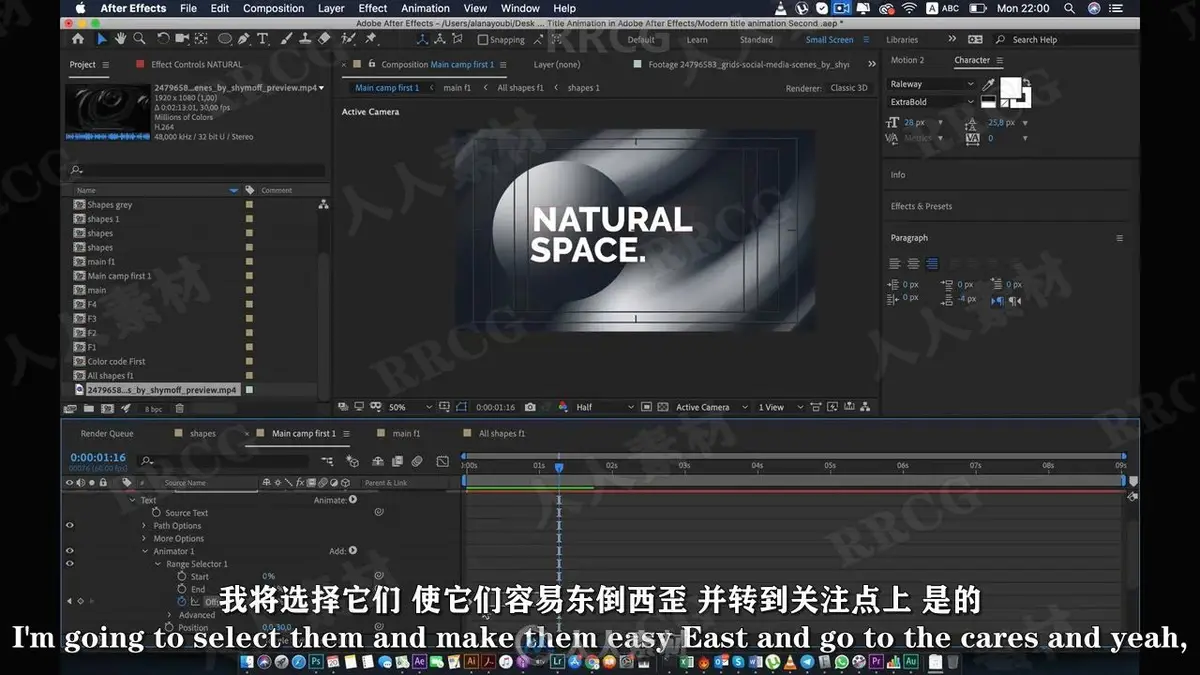
Task: Select the Puppet Pin tool
Action: (x=371, y=39)
